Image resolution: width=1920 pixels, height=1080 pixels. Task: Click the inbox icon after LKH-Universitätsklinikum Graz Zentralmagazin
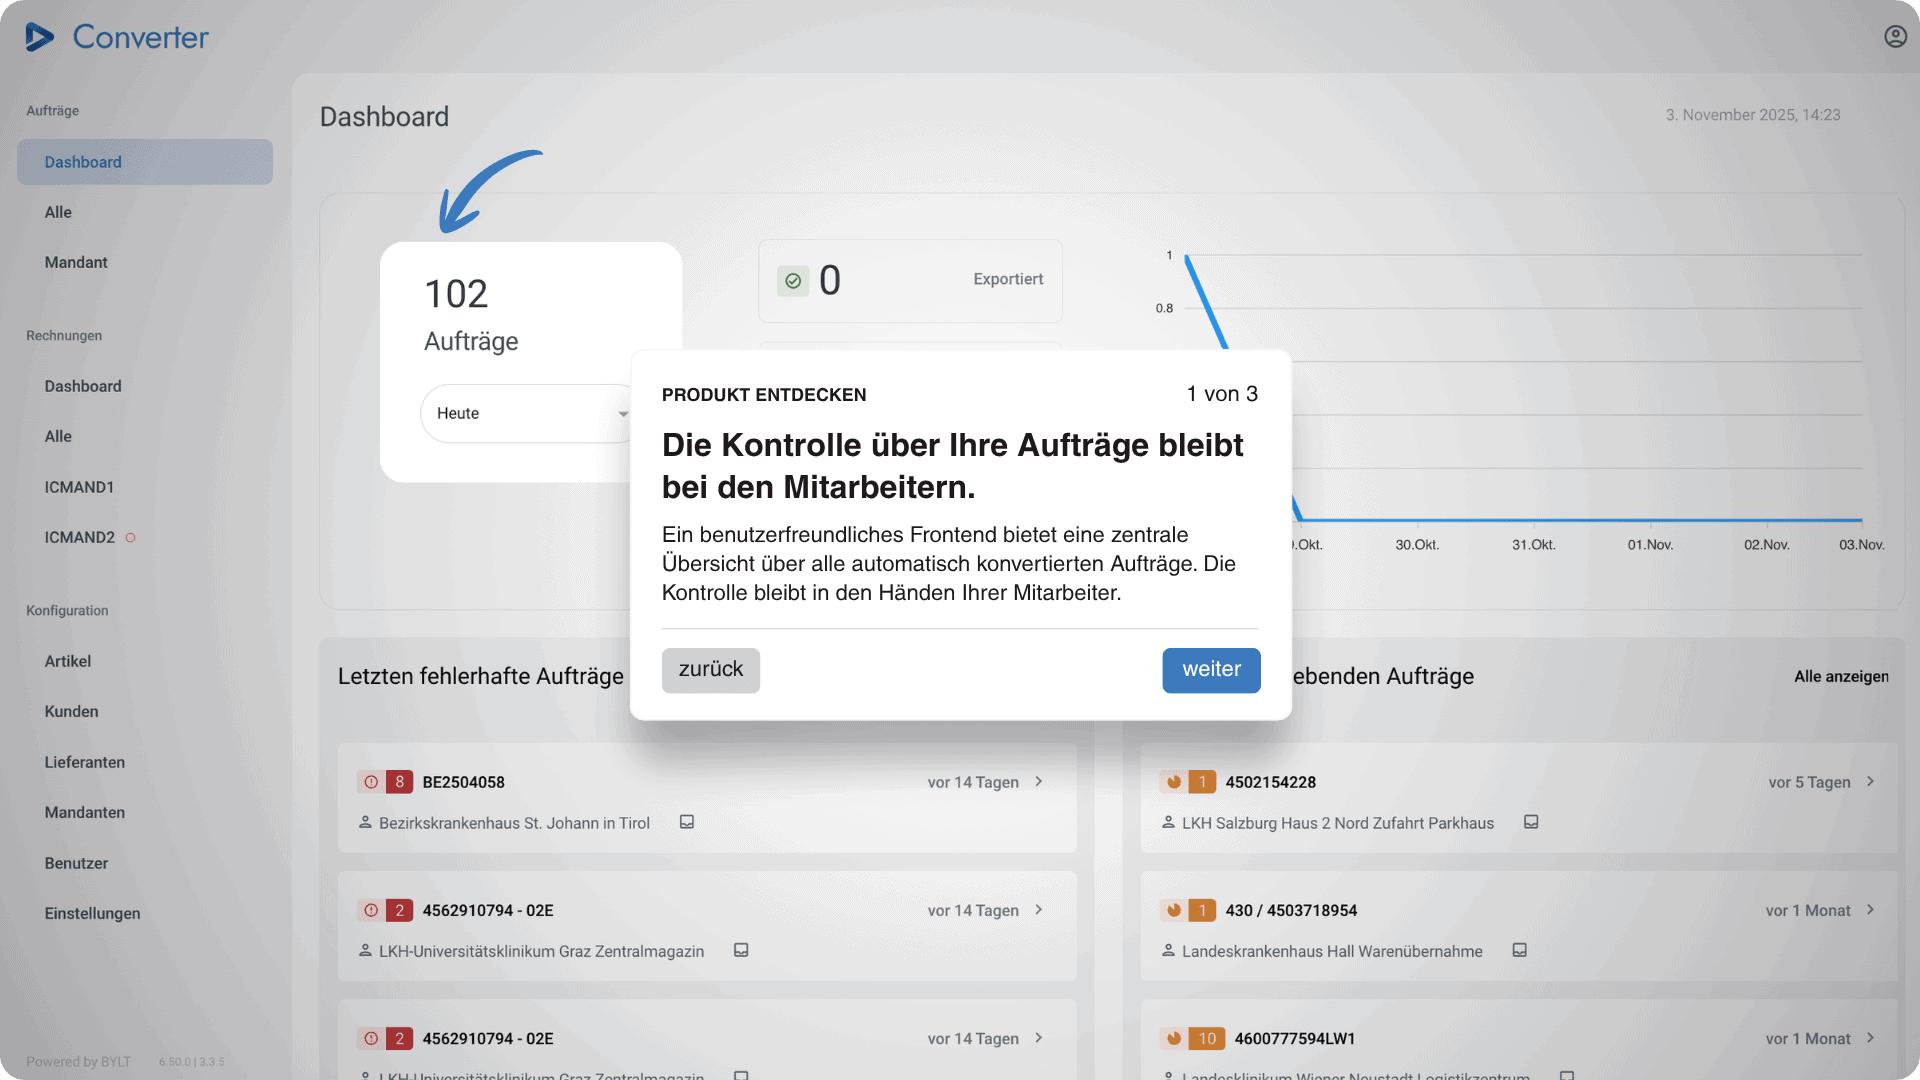click(741, 950)
